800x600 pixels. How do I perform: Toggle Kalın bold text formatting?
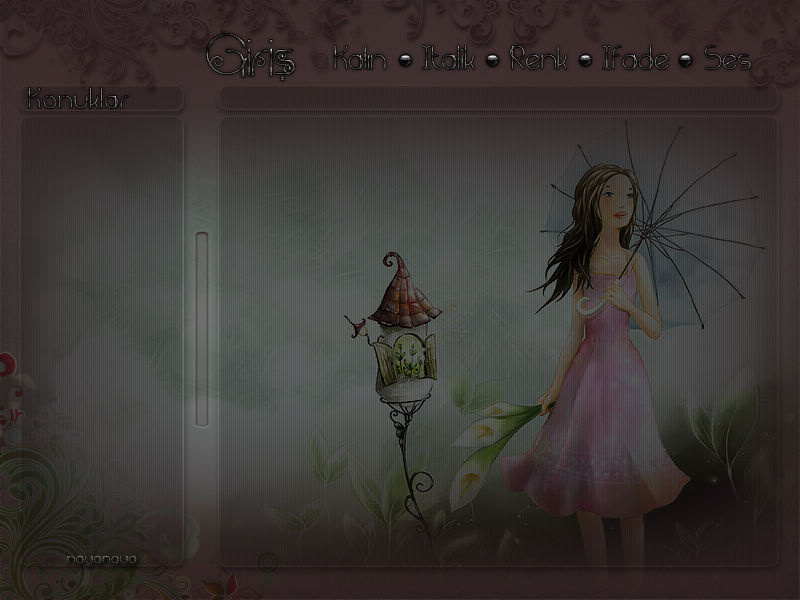pos(360,59)
